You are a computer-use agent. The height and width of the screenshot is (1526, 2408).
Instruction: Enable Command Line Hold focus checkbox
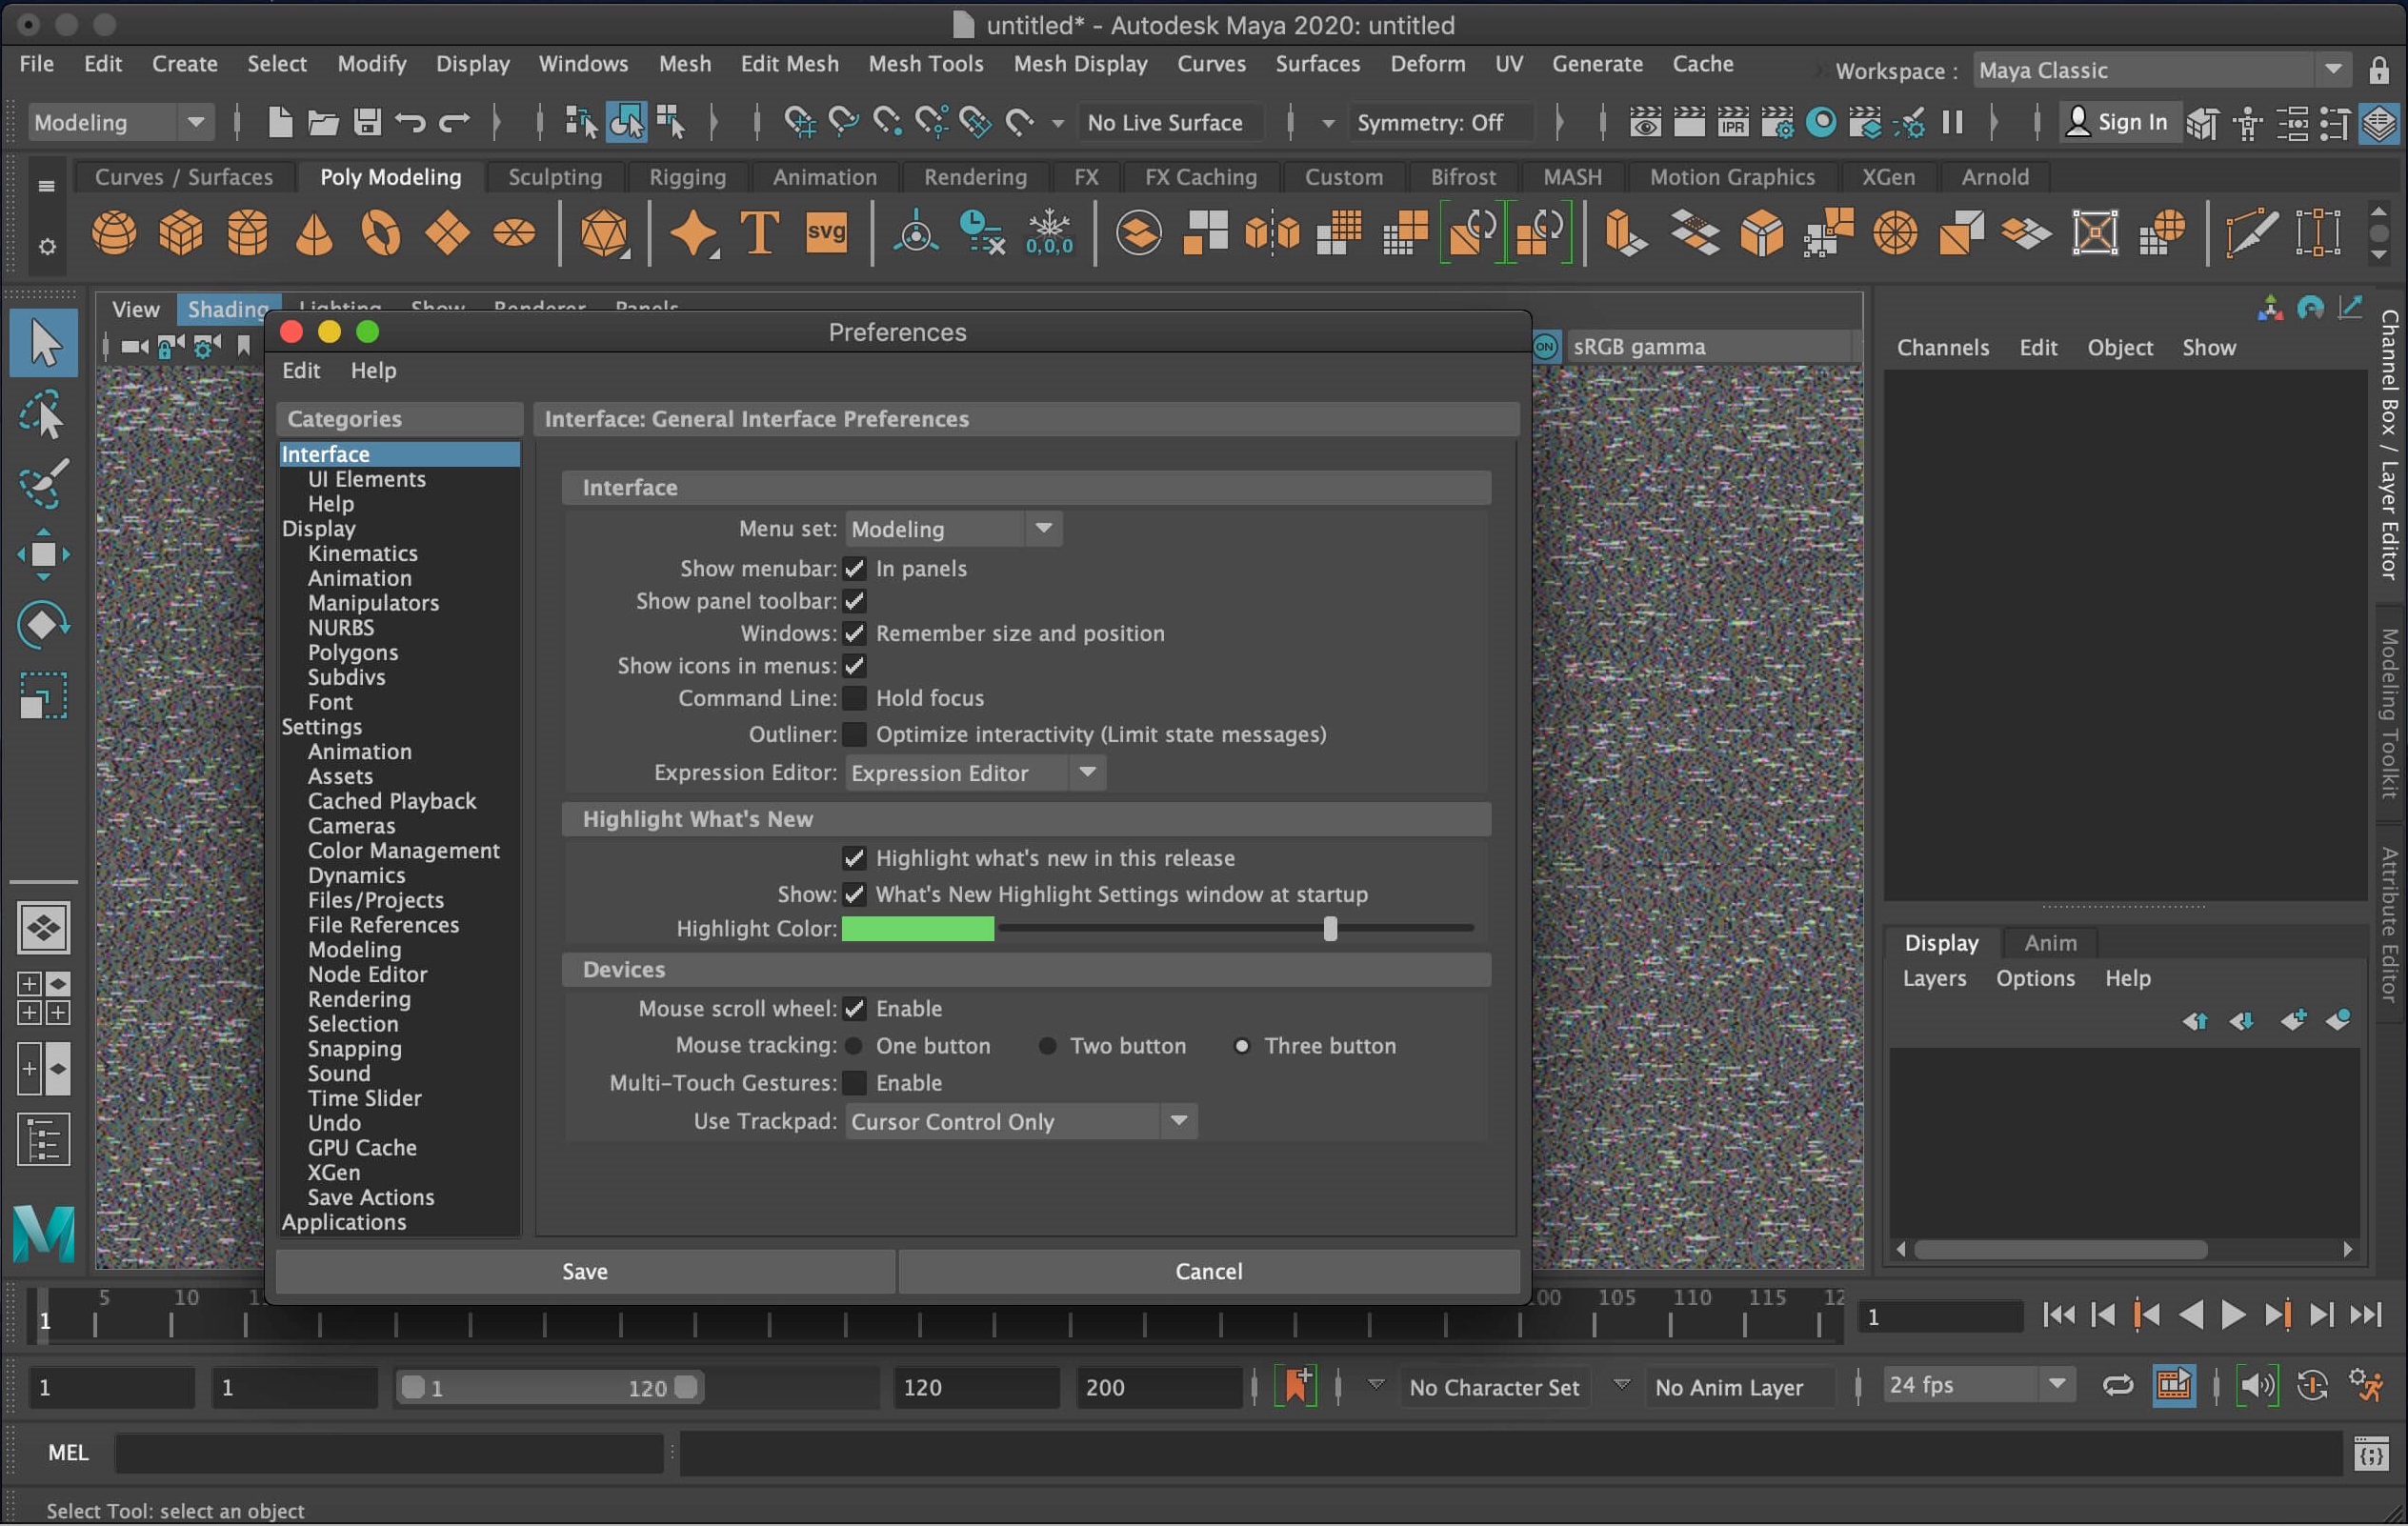pyautogui.click(x=854, y=698)
